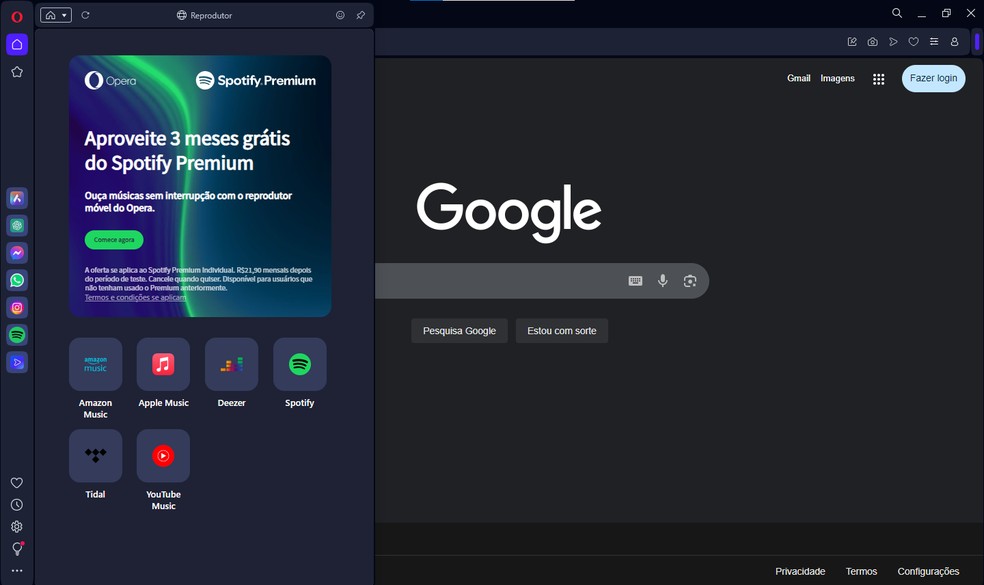Click the Messenger sidebar icon

[x=17, y=253]
